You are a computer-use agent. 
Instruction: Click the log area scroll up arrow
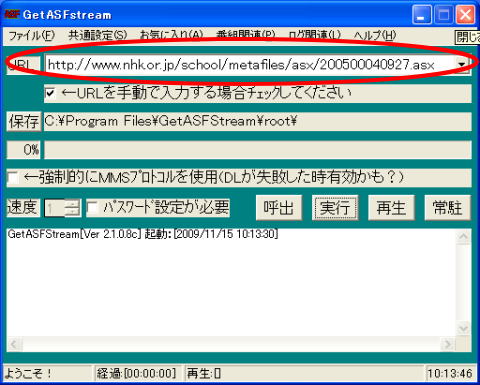(464, 237)
